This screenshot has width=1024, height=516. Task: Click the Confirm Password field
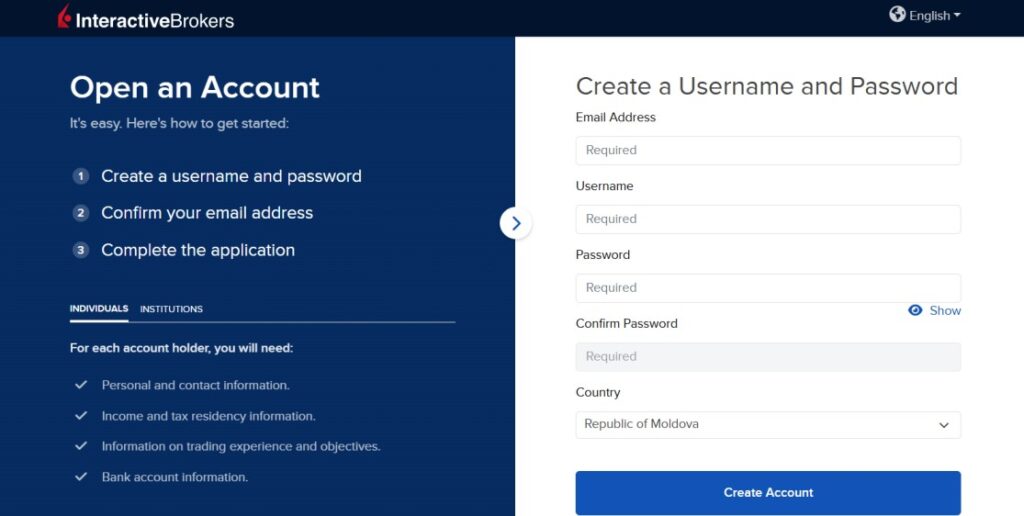[x=768, y=357]
